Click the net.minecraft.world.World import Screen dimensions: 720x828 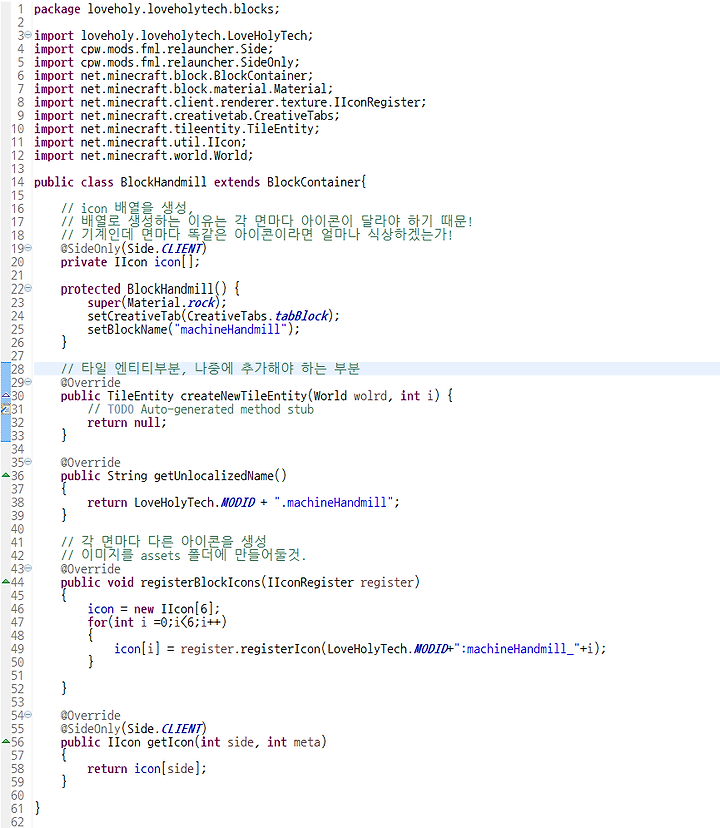tap(144, 156)
